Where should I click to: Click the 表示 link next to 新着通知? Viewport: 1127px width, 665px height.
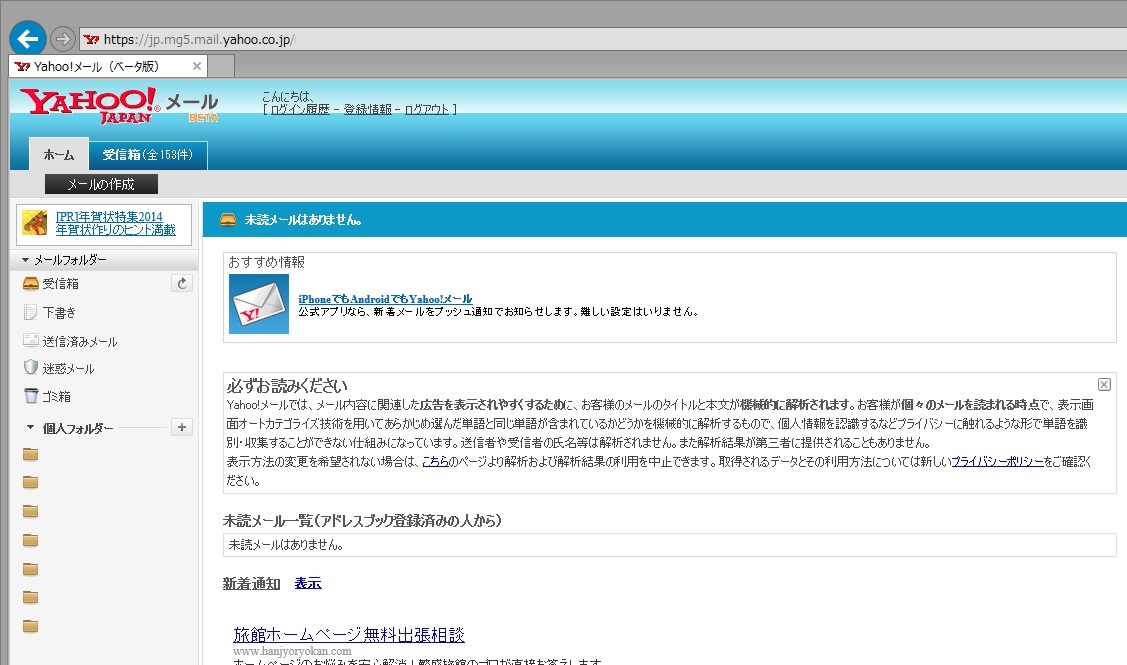308,583
